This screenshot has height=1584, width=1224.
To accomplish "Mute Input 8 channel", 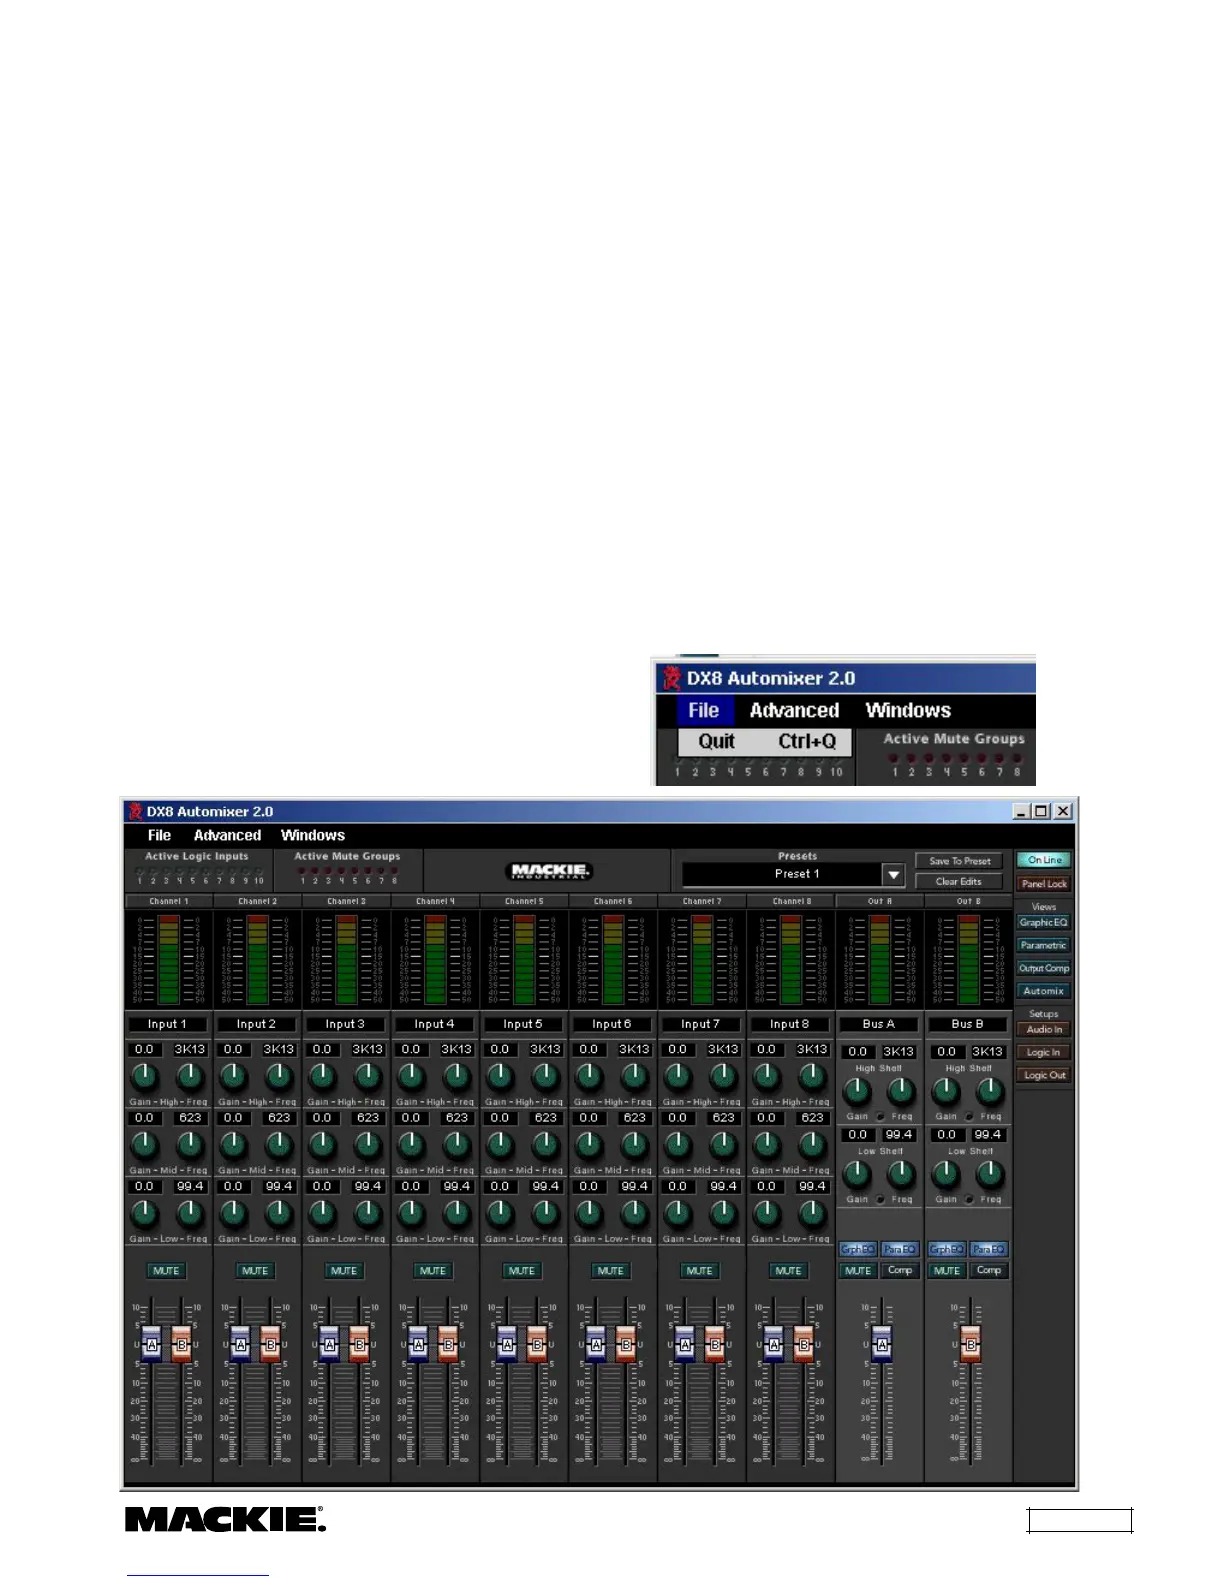I will point(789,1271).
